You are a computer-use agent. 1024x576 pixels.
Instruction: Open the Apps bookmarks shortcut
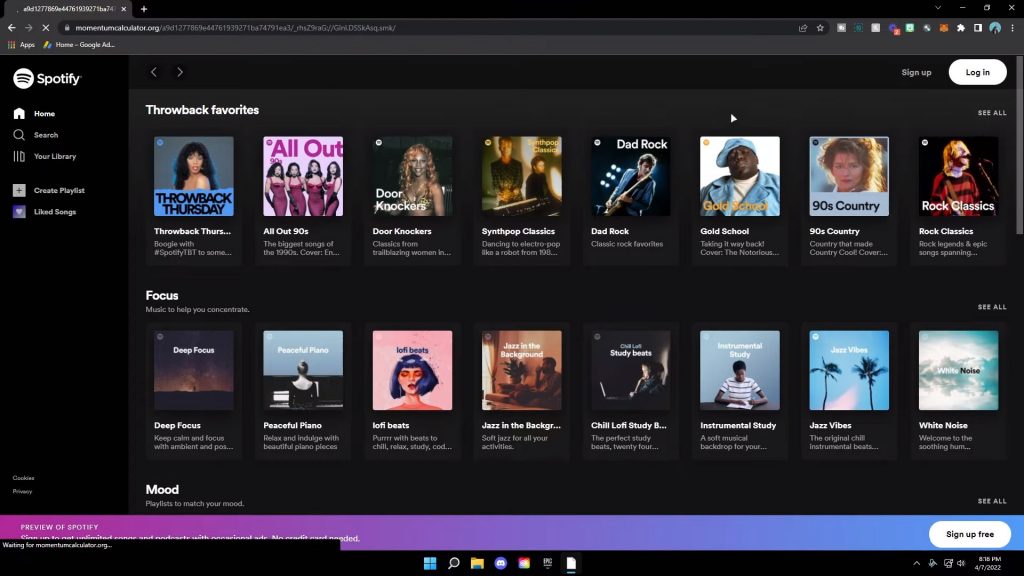tap(21, 45)
